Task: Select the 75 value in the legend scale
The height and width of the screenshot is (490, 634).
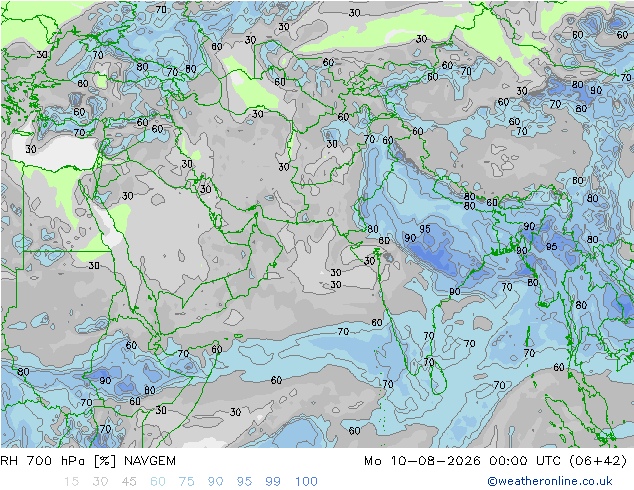Action: tap(186, 482)
